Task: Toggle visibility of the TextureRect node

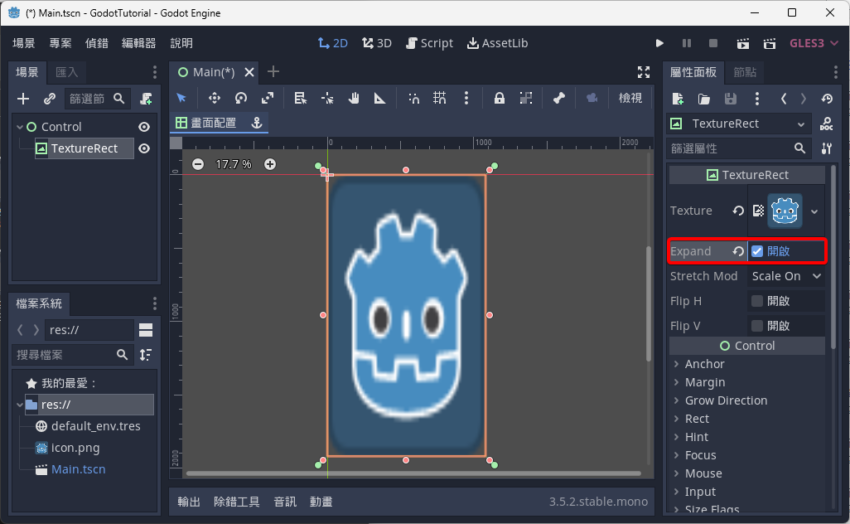Action: coord(144,148)
